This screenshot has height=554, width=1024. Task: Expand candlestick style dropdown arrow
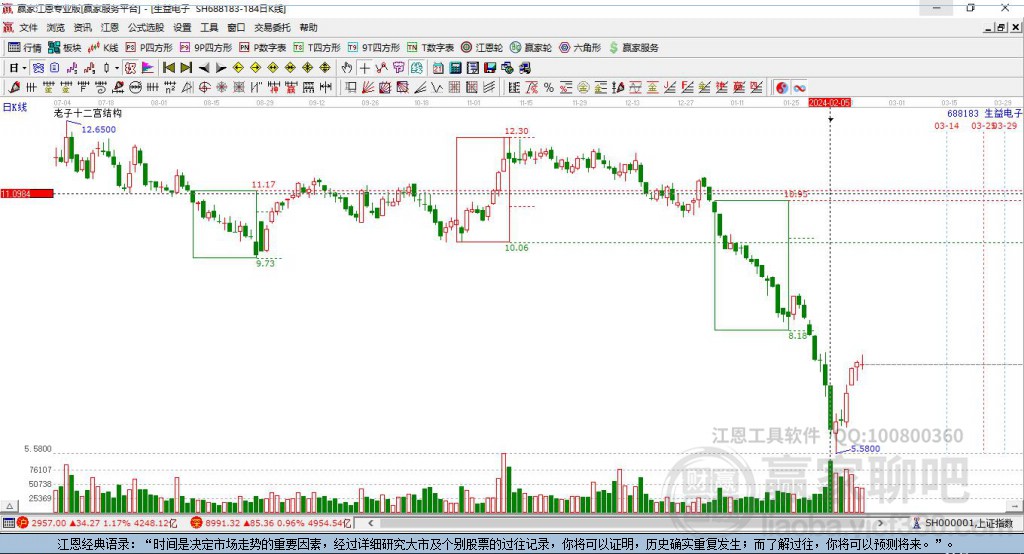click(117, 68)
